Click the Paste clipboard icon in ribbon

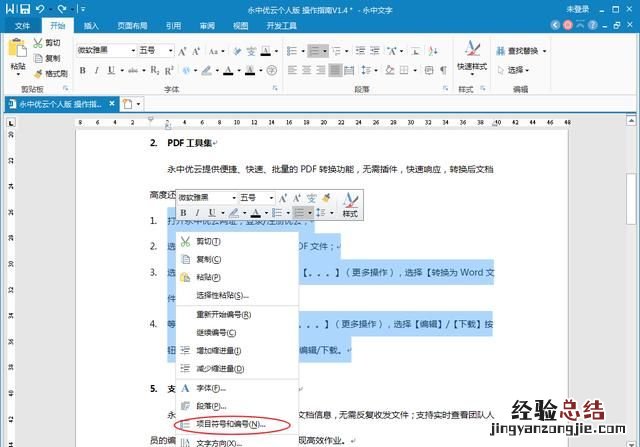[x=18, y=48]
